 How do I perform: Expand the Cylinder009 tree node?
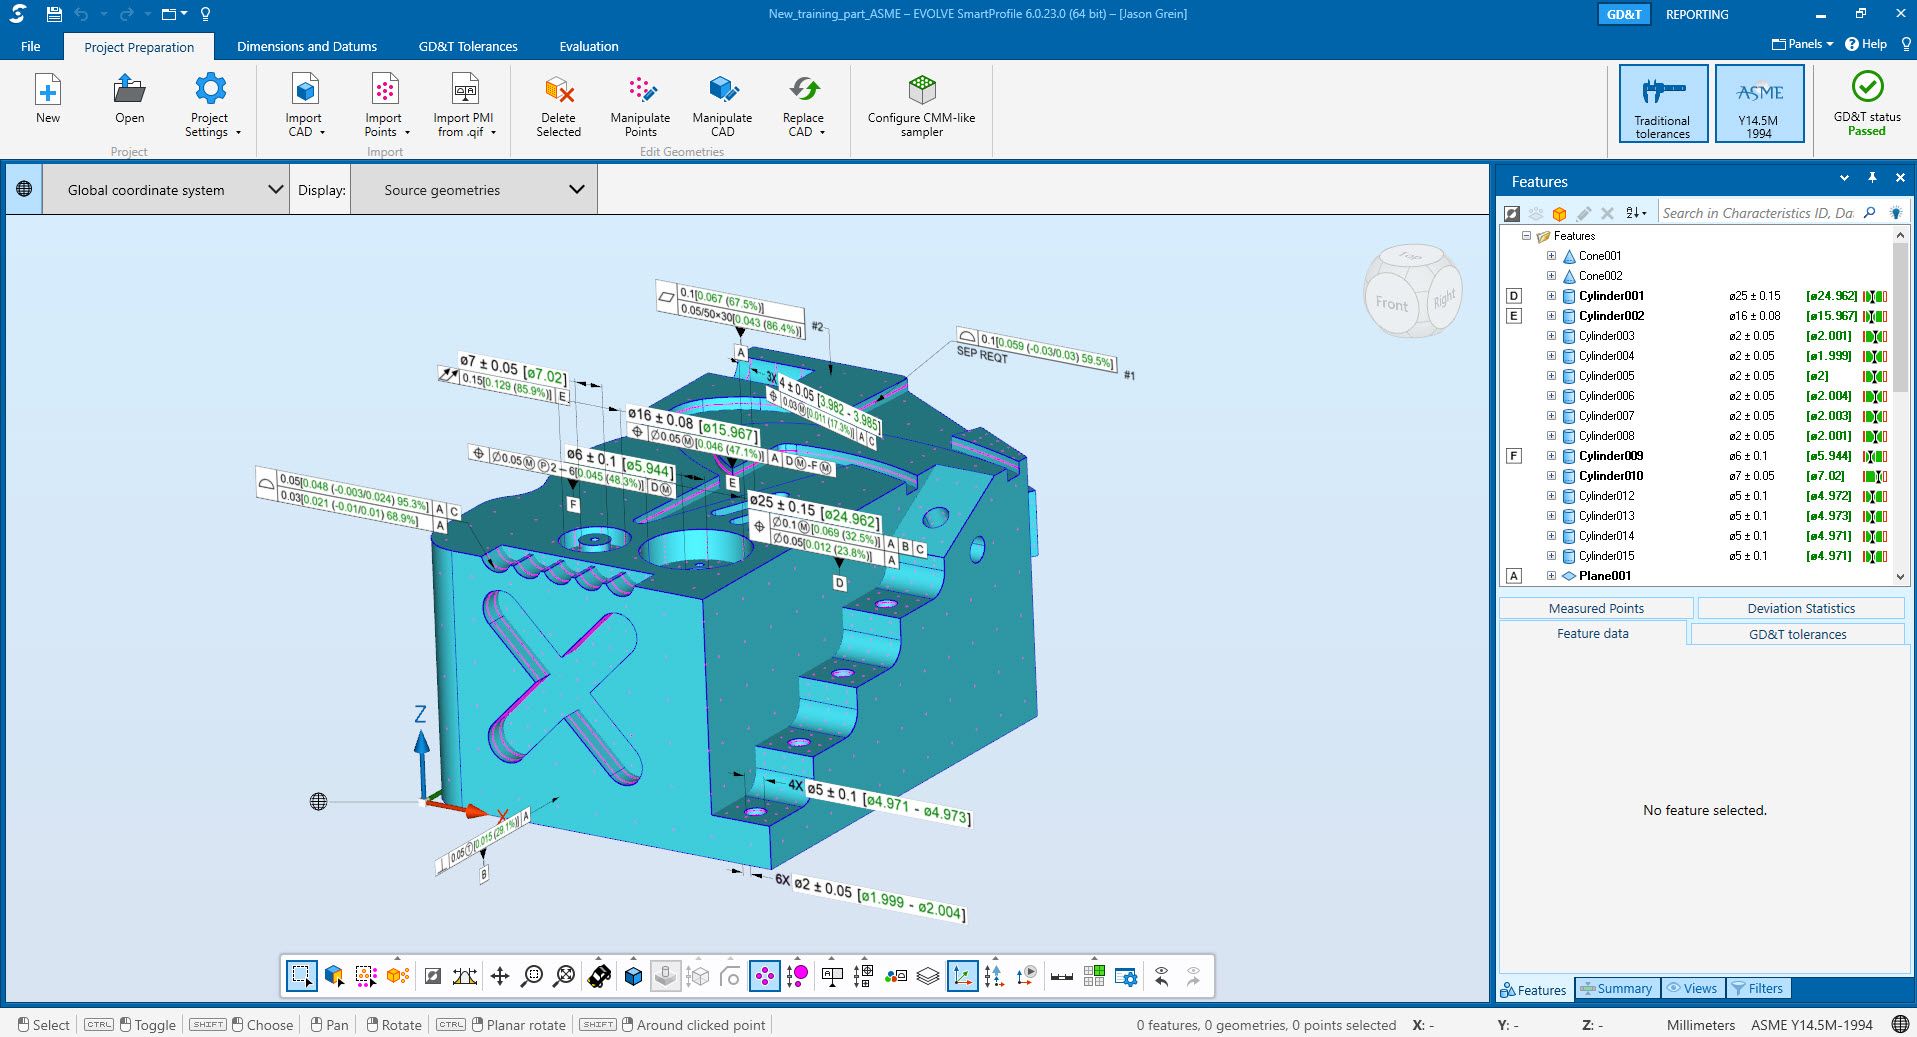pyautogui.click(x=1551, y=456)
